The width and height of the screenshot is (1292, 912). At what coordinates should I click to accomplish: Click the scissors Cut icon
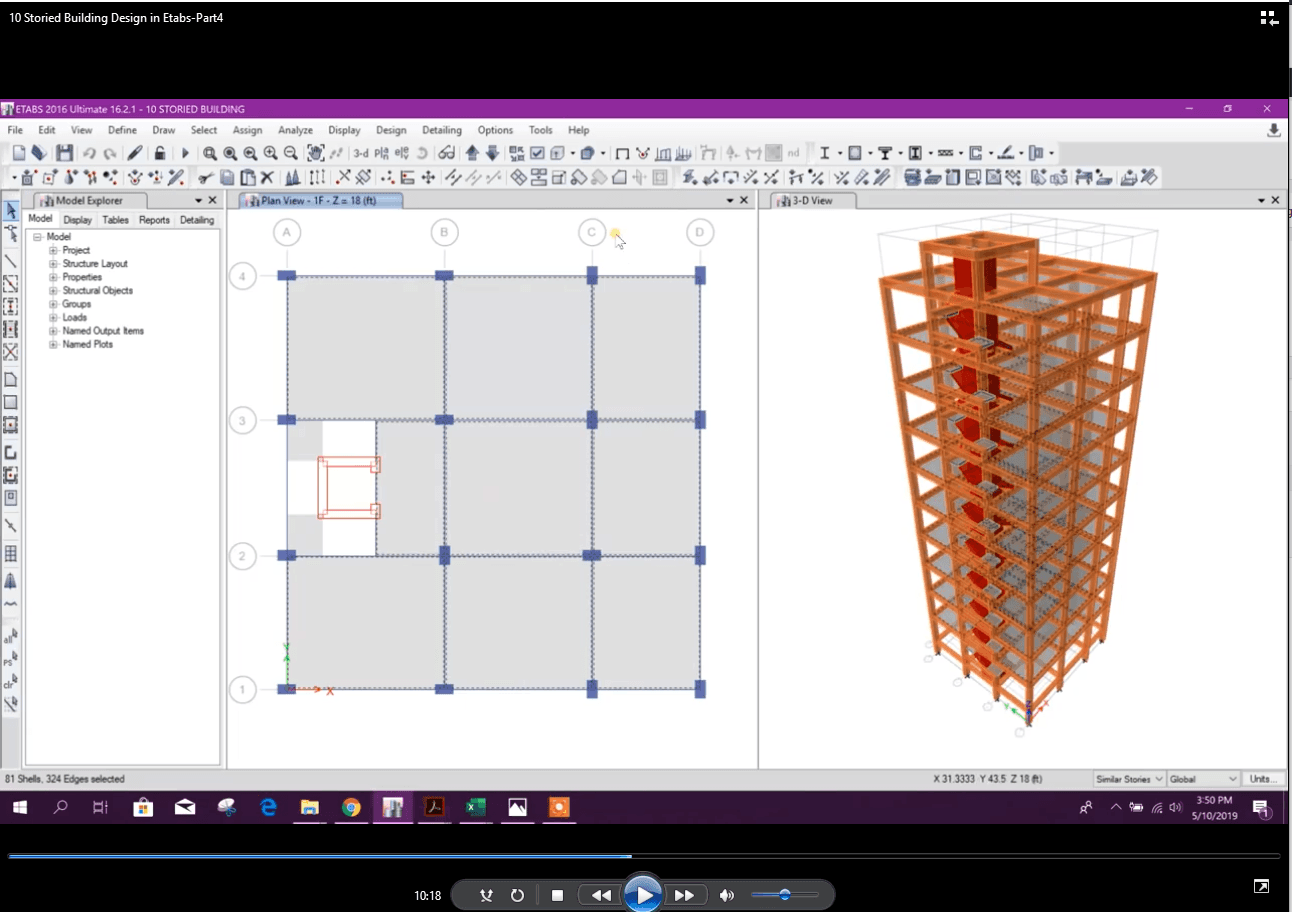205,177
